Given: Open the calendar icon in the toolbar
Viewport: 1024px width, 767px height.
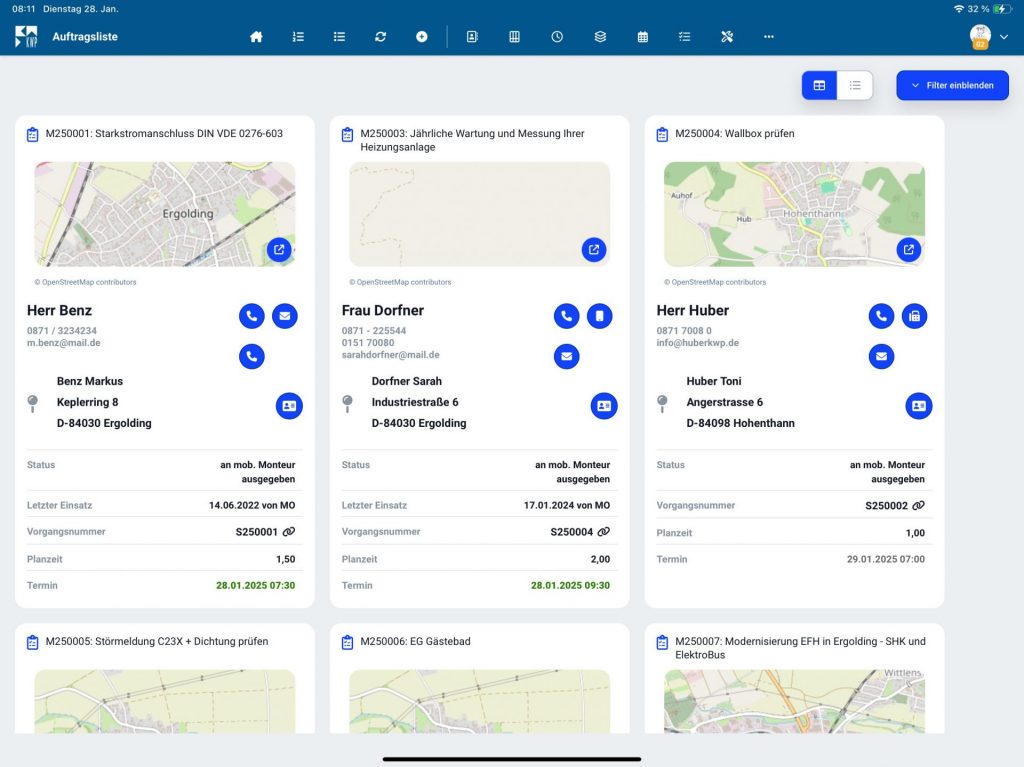Looking at the screenshot, I should coord(643,37).
